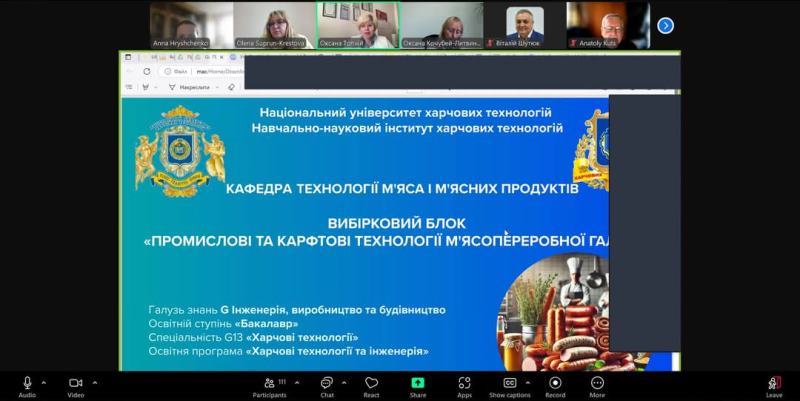Open the Накреслити dropdown arrow
800x401 pixels.
point(217,88)
